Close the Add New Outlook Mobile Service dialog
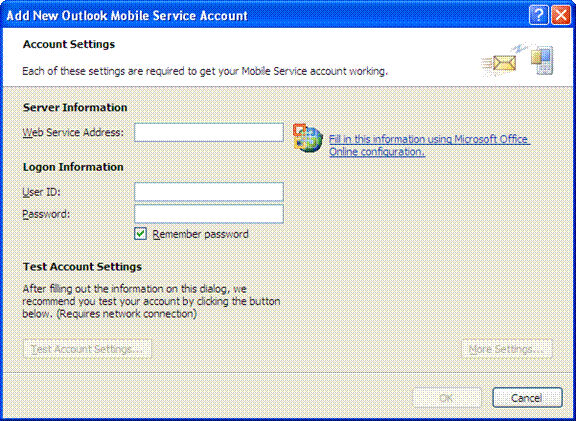The height and width of the screenshot is (421, 576). 561,15
